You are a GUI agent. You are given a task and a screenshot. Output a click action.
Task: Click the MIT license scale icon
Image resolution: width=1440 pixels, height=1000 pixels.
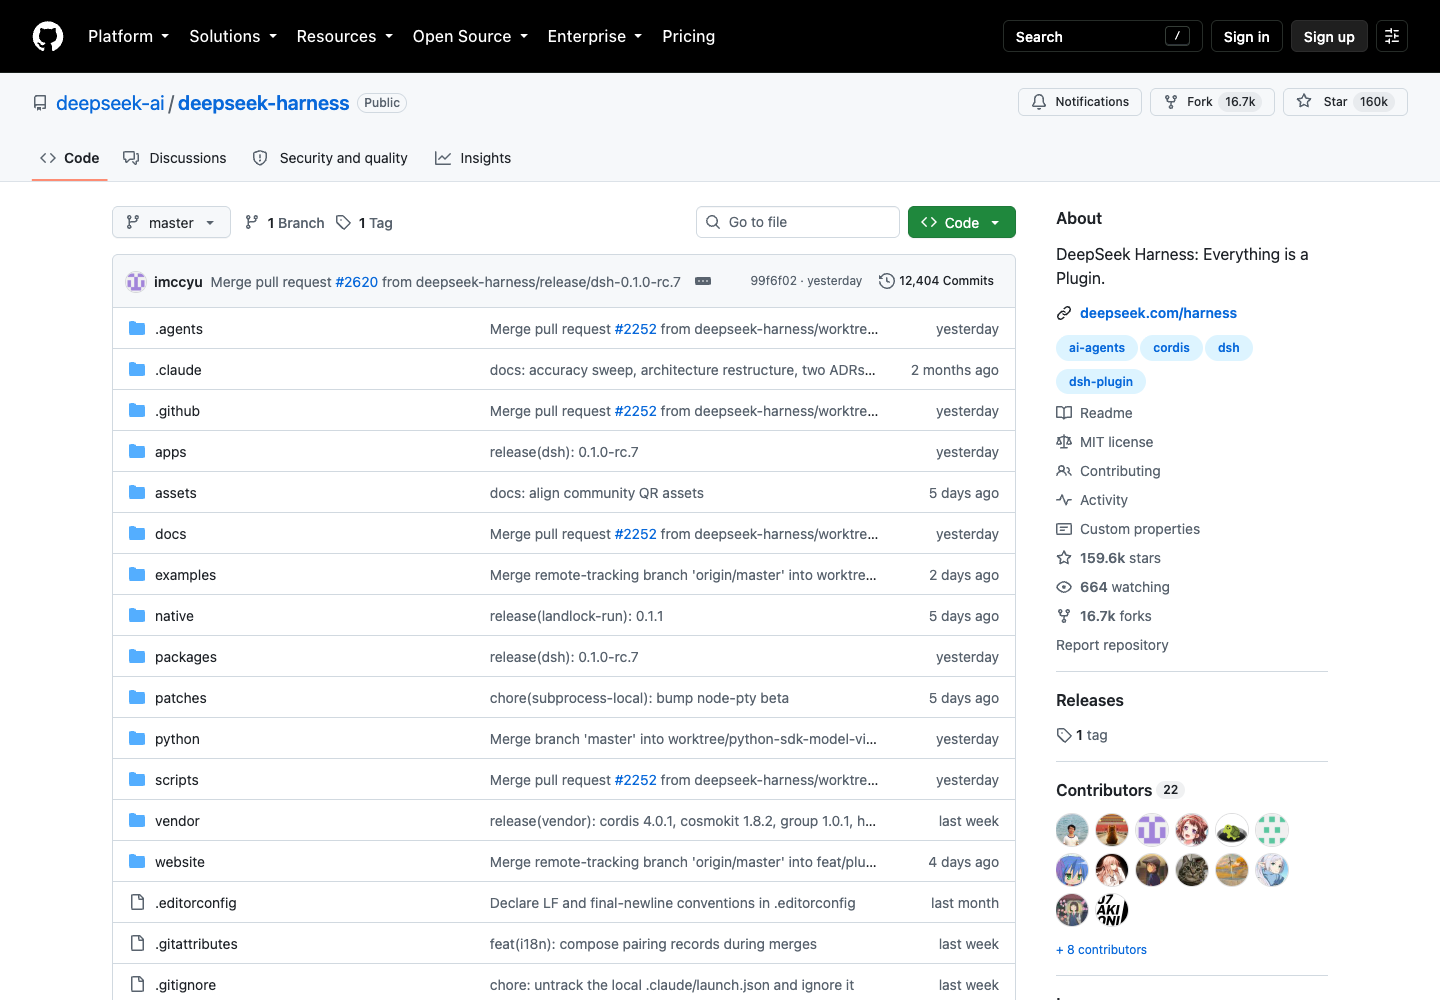1064,442
